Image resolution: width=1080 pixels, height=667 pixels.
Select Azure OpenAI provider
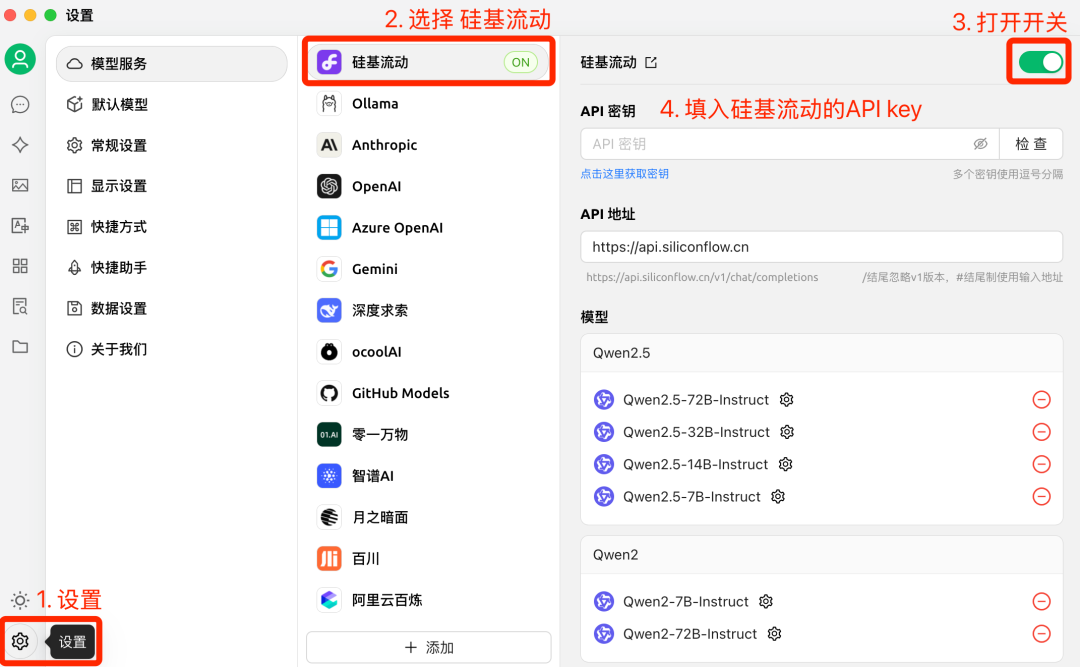[428, 227]
